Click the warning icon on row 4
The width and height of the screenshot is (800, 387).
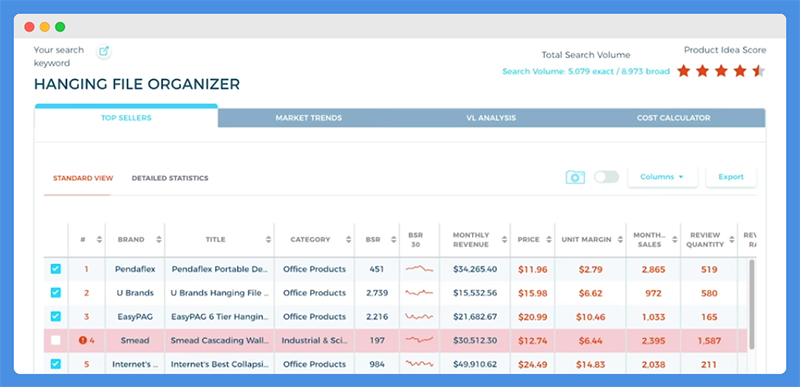(x=83, y=340)
